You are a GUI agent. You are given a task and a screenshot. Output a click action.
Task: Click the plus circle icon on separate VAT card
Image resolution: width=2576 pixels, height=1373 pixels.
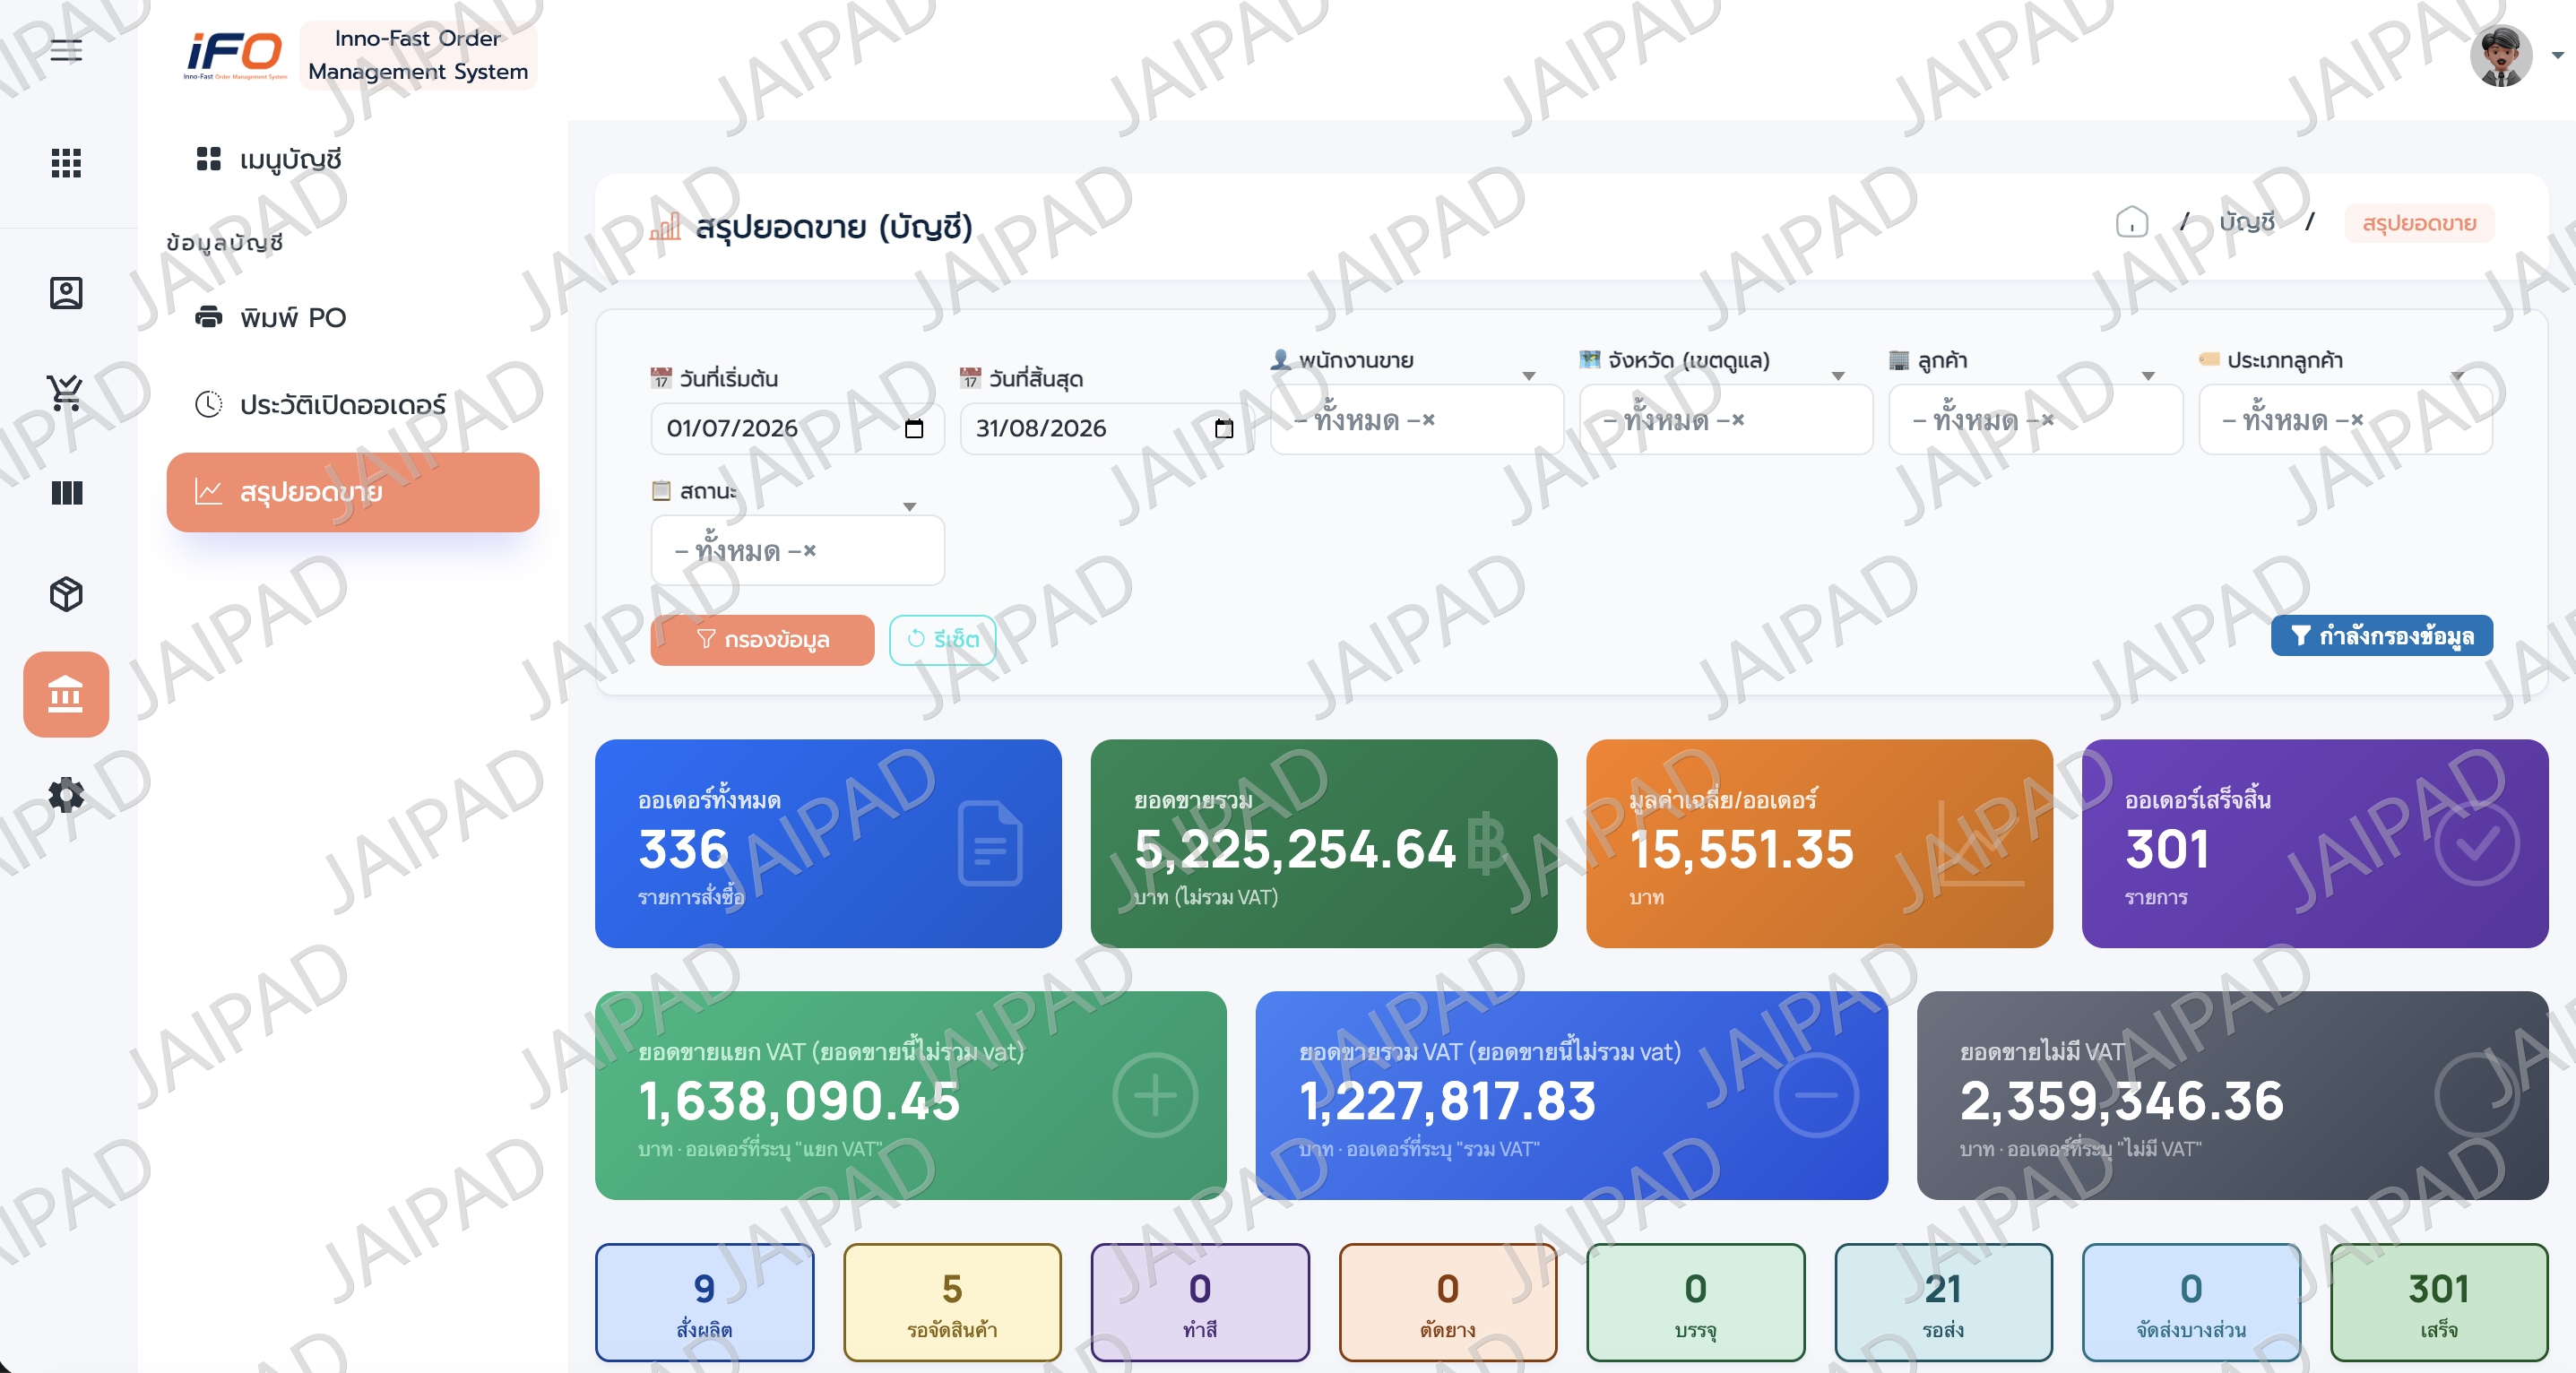(x=1155, y=1095)
